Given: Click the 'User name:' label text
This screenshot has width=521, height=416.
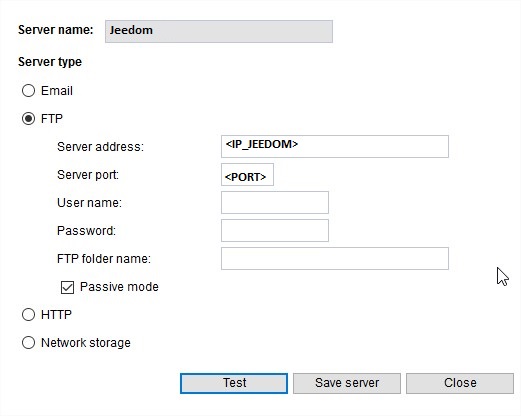Looking at the screenshot, I should pos(89,203).
